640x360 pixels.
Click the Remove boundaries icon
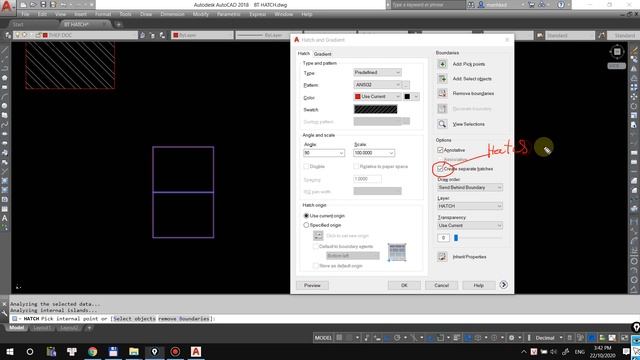click(x=442, y=93)
